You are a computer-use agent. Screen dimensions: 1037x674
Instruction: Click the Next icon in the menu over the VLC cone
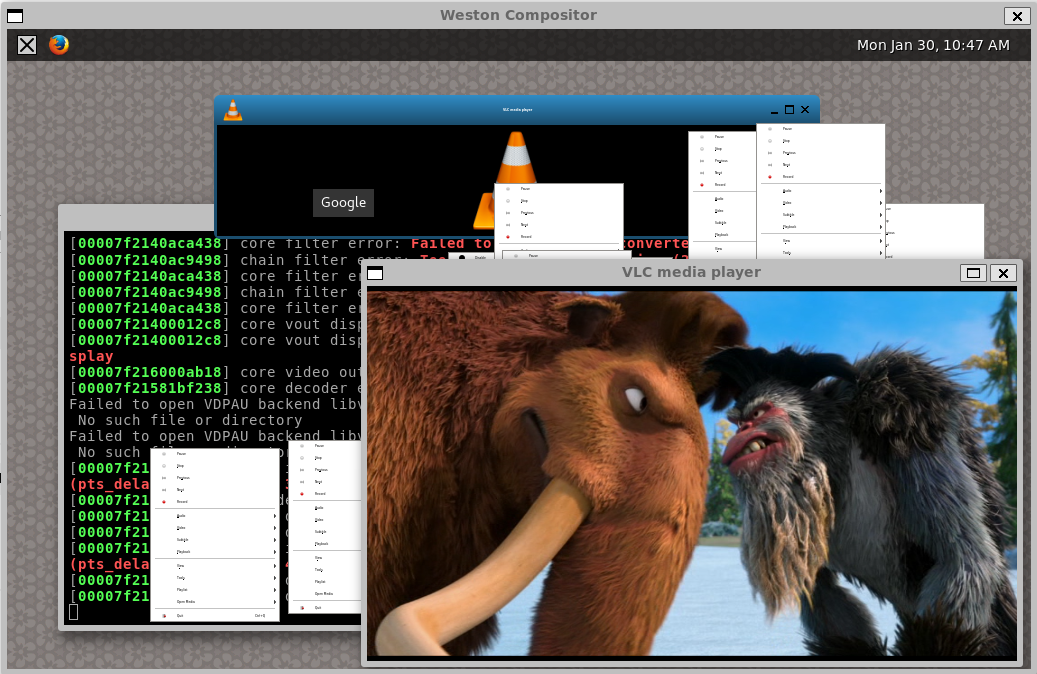click(x=508, y=224)
